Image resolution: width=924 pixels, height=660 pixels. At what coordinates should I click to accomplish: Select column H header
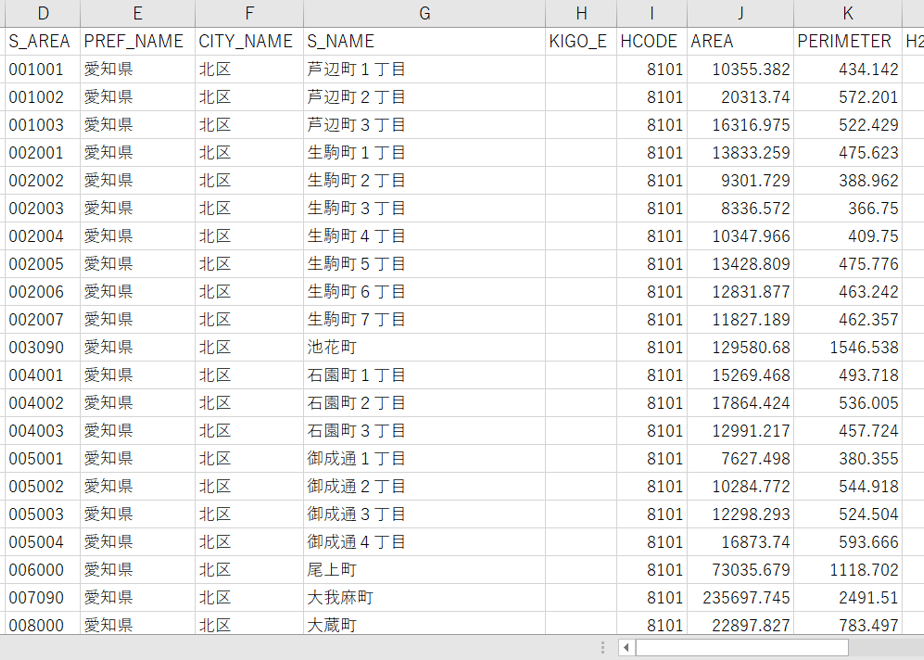click(x=581, y=14)
